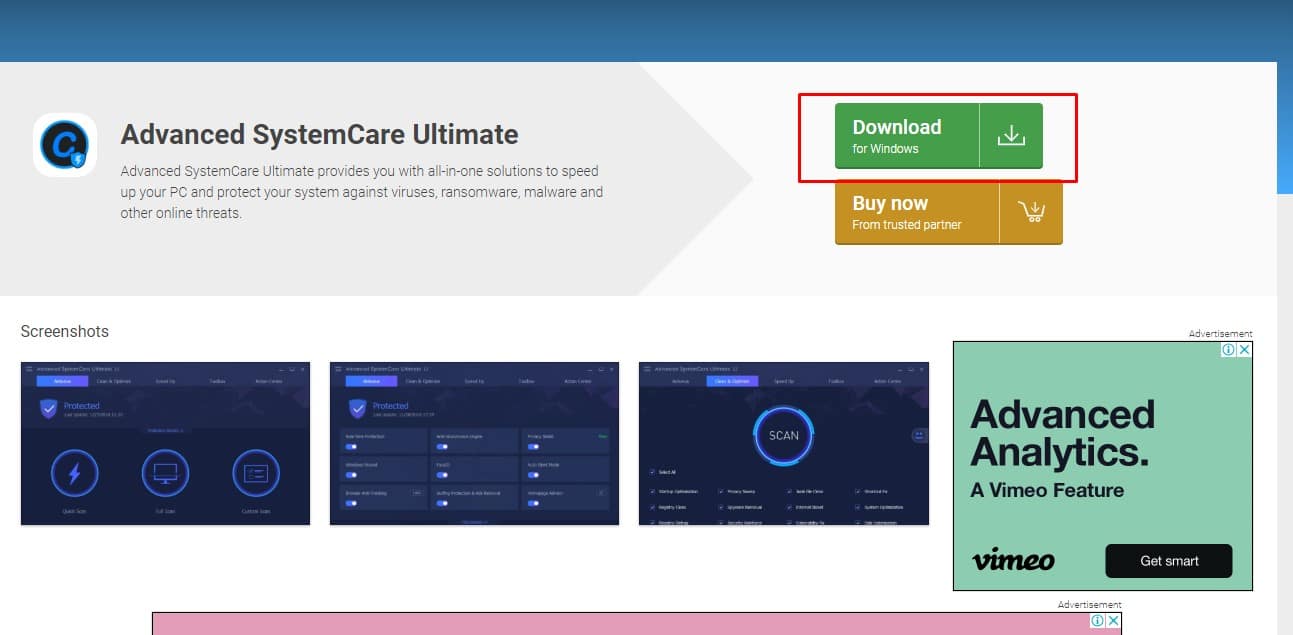Click the download arrow icon on green button
The width and height of the screenshot is (1293, 635).
click(1011, 136)
